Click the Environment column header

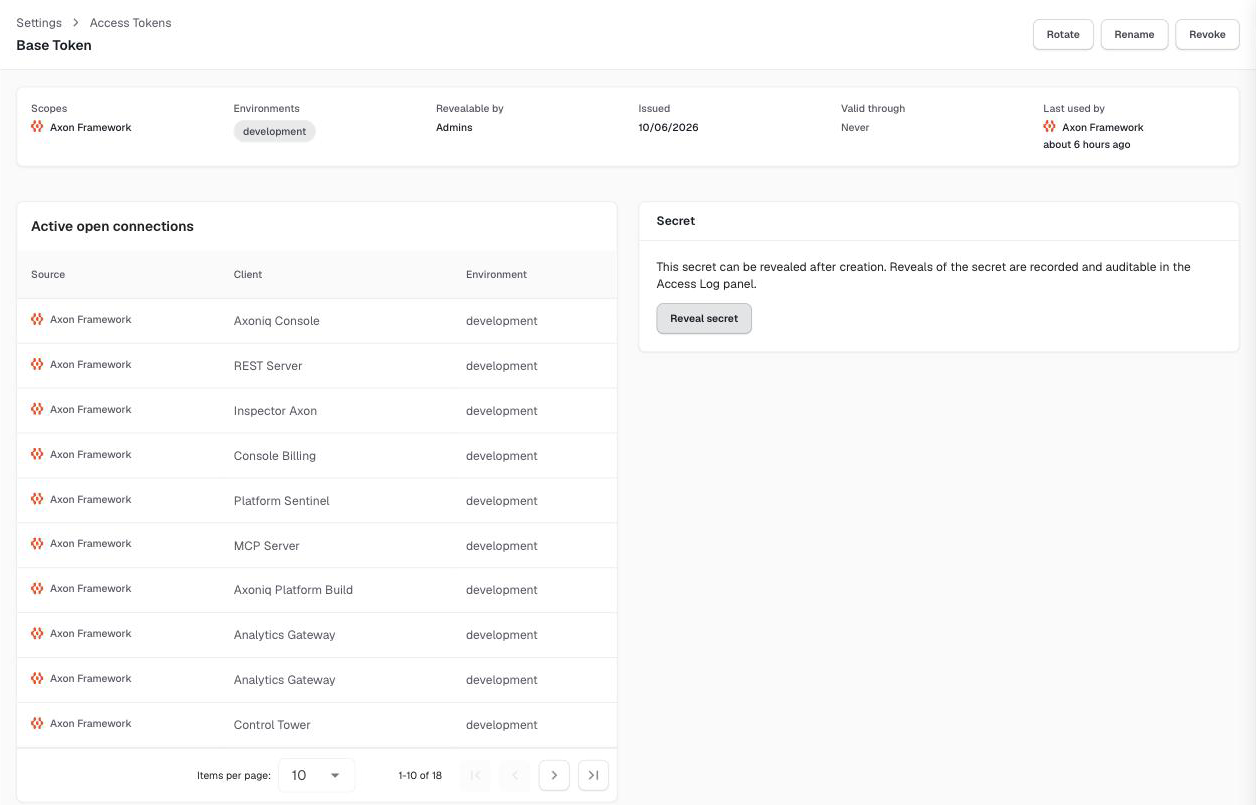tap(496, 274)
